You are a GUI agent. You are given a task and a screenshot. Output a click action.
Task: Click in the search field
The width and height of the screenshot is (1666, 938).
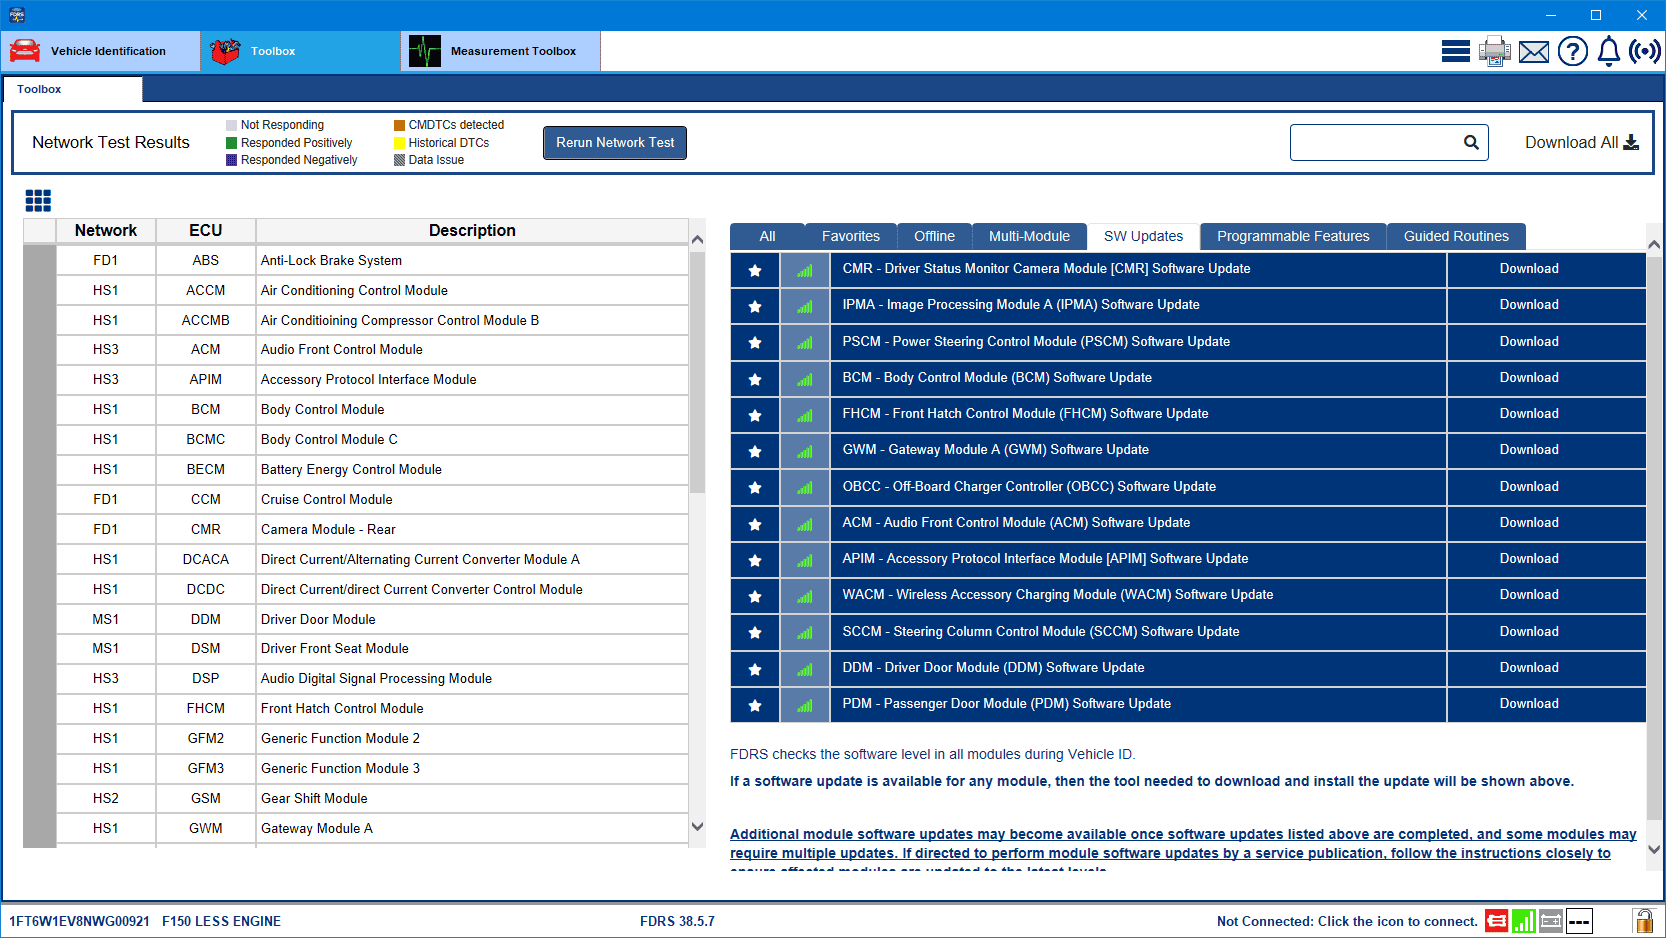(1380, 142)
